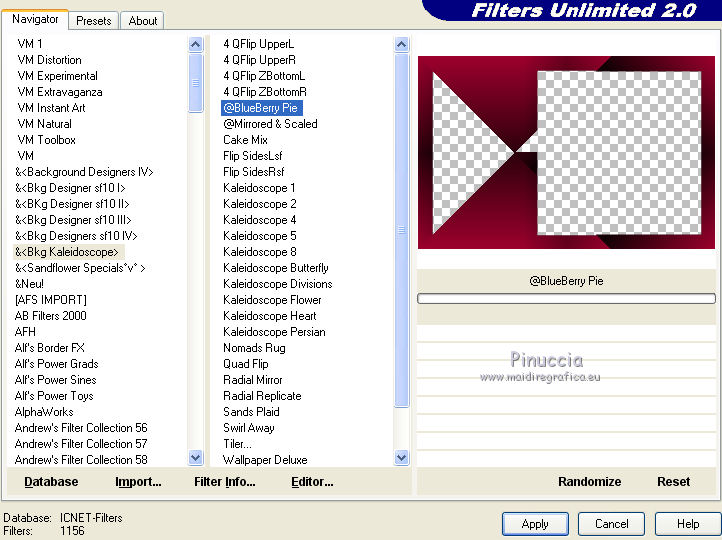Select Alf's Power Grads category
Screen dimensions: 722x540
57,364
